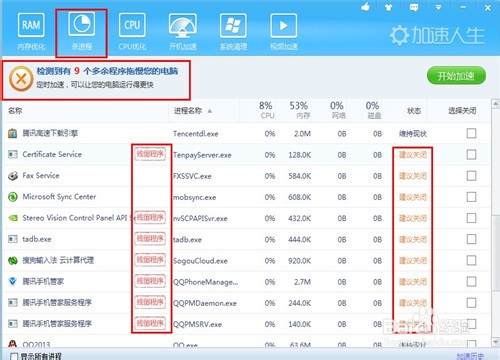Click the Microsoft Sync Center green icon
Screen dimensions: 500x360
point(13,197)
